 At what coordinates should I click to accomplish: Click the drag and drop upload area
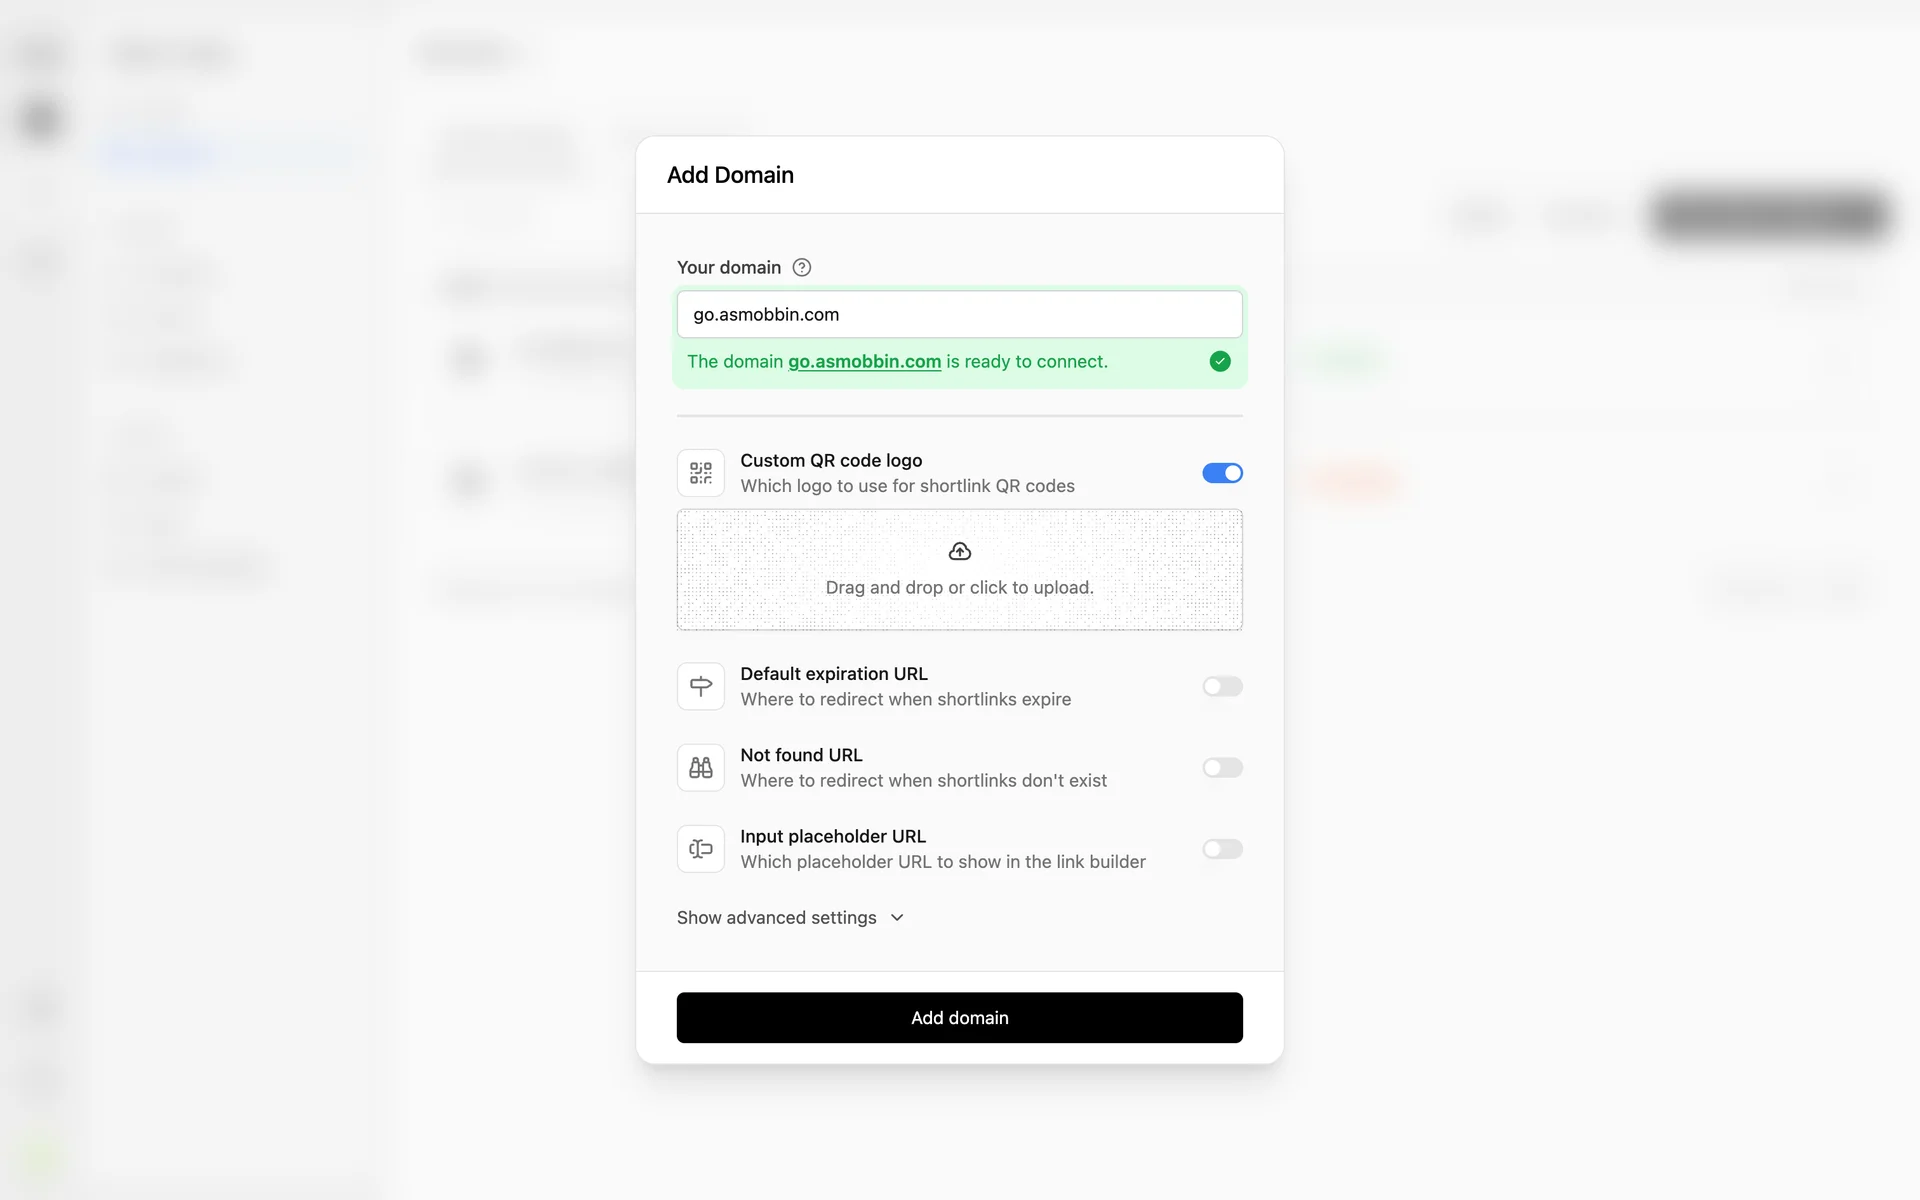point(960,569)
